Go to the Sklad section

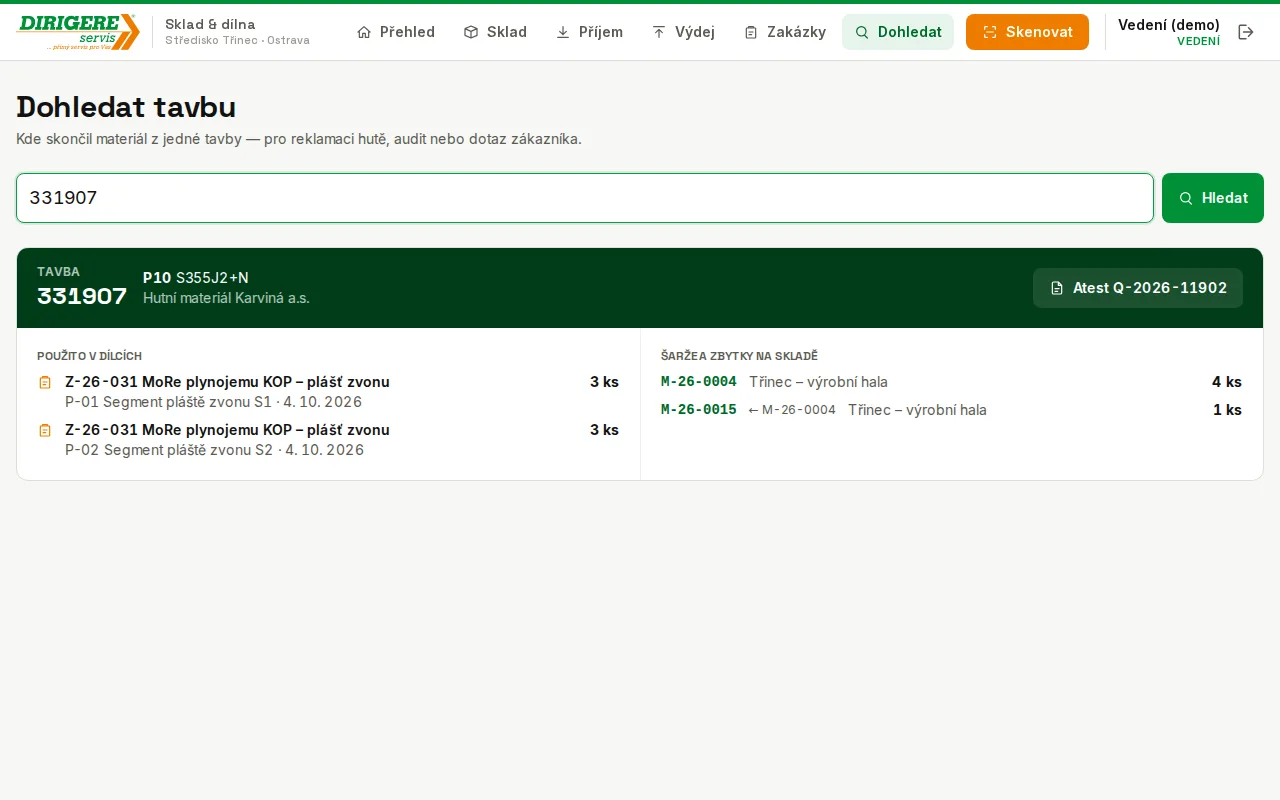point(495,32)
